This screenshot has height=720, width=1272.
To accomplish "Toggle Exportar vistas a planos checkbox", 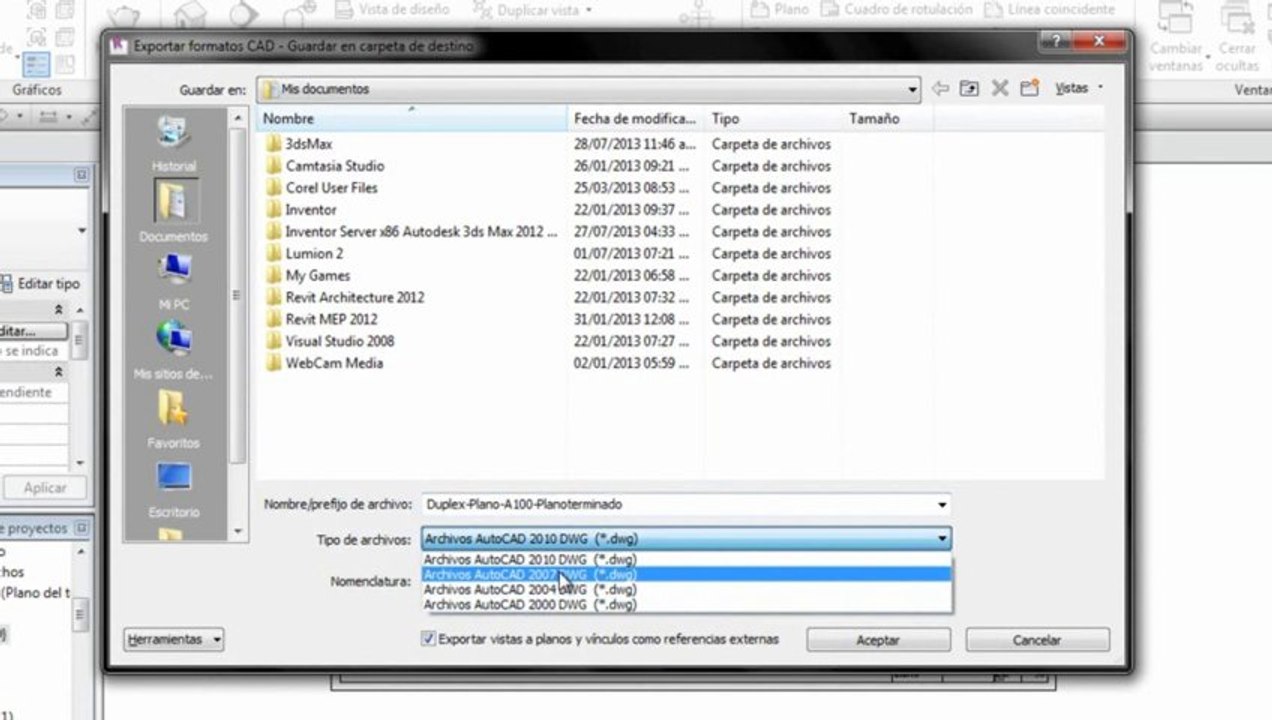I will [x=429, y=639].
